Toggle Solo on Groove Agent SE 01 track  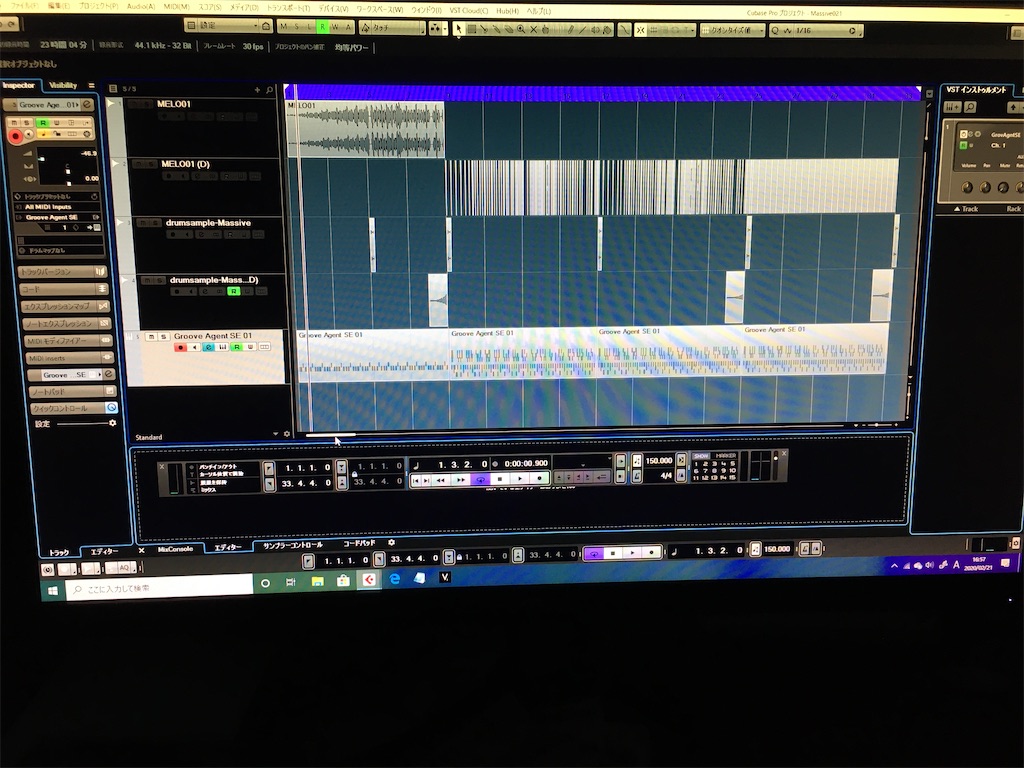[x=164, y=336]
